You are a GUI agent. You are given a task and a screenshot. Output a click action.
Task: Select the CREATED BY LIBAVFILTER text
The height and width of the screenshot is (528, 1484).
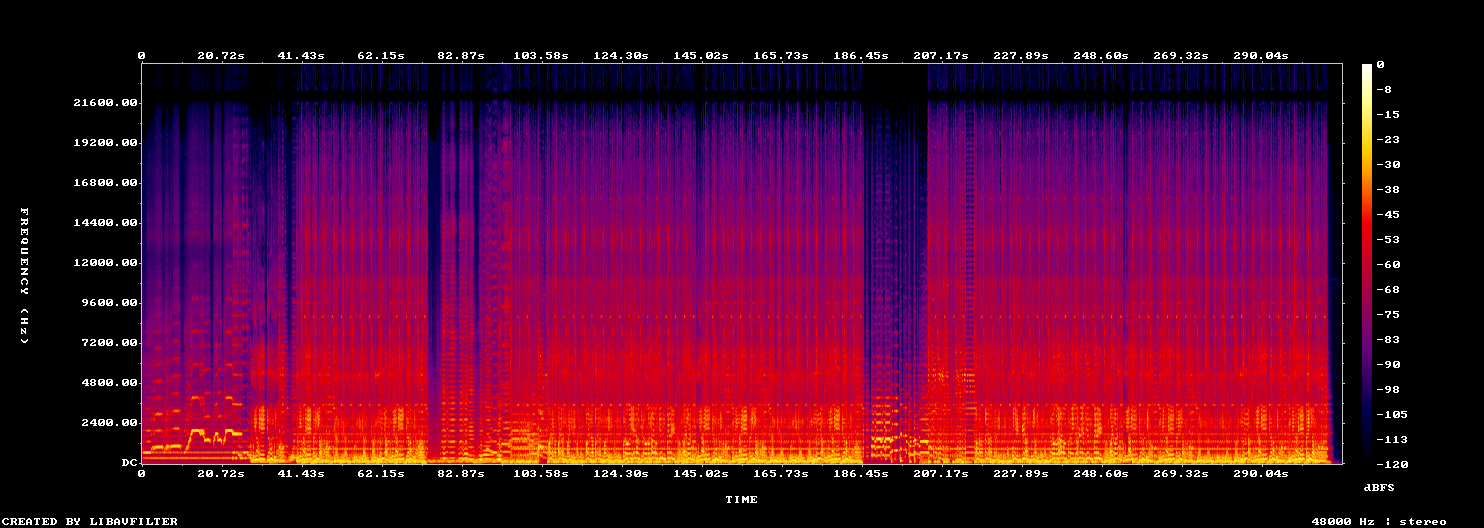(91, 521)
